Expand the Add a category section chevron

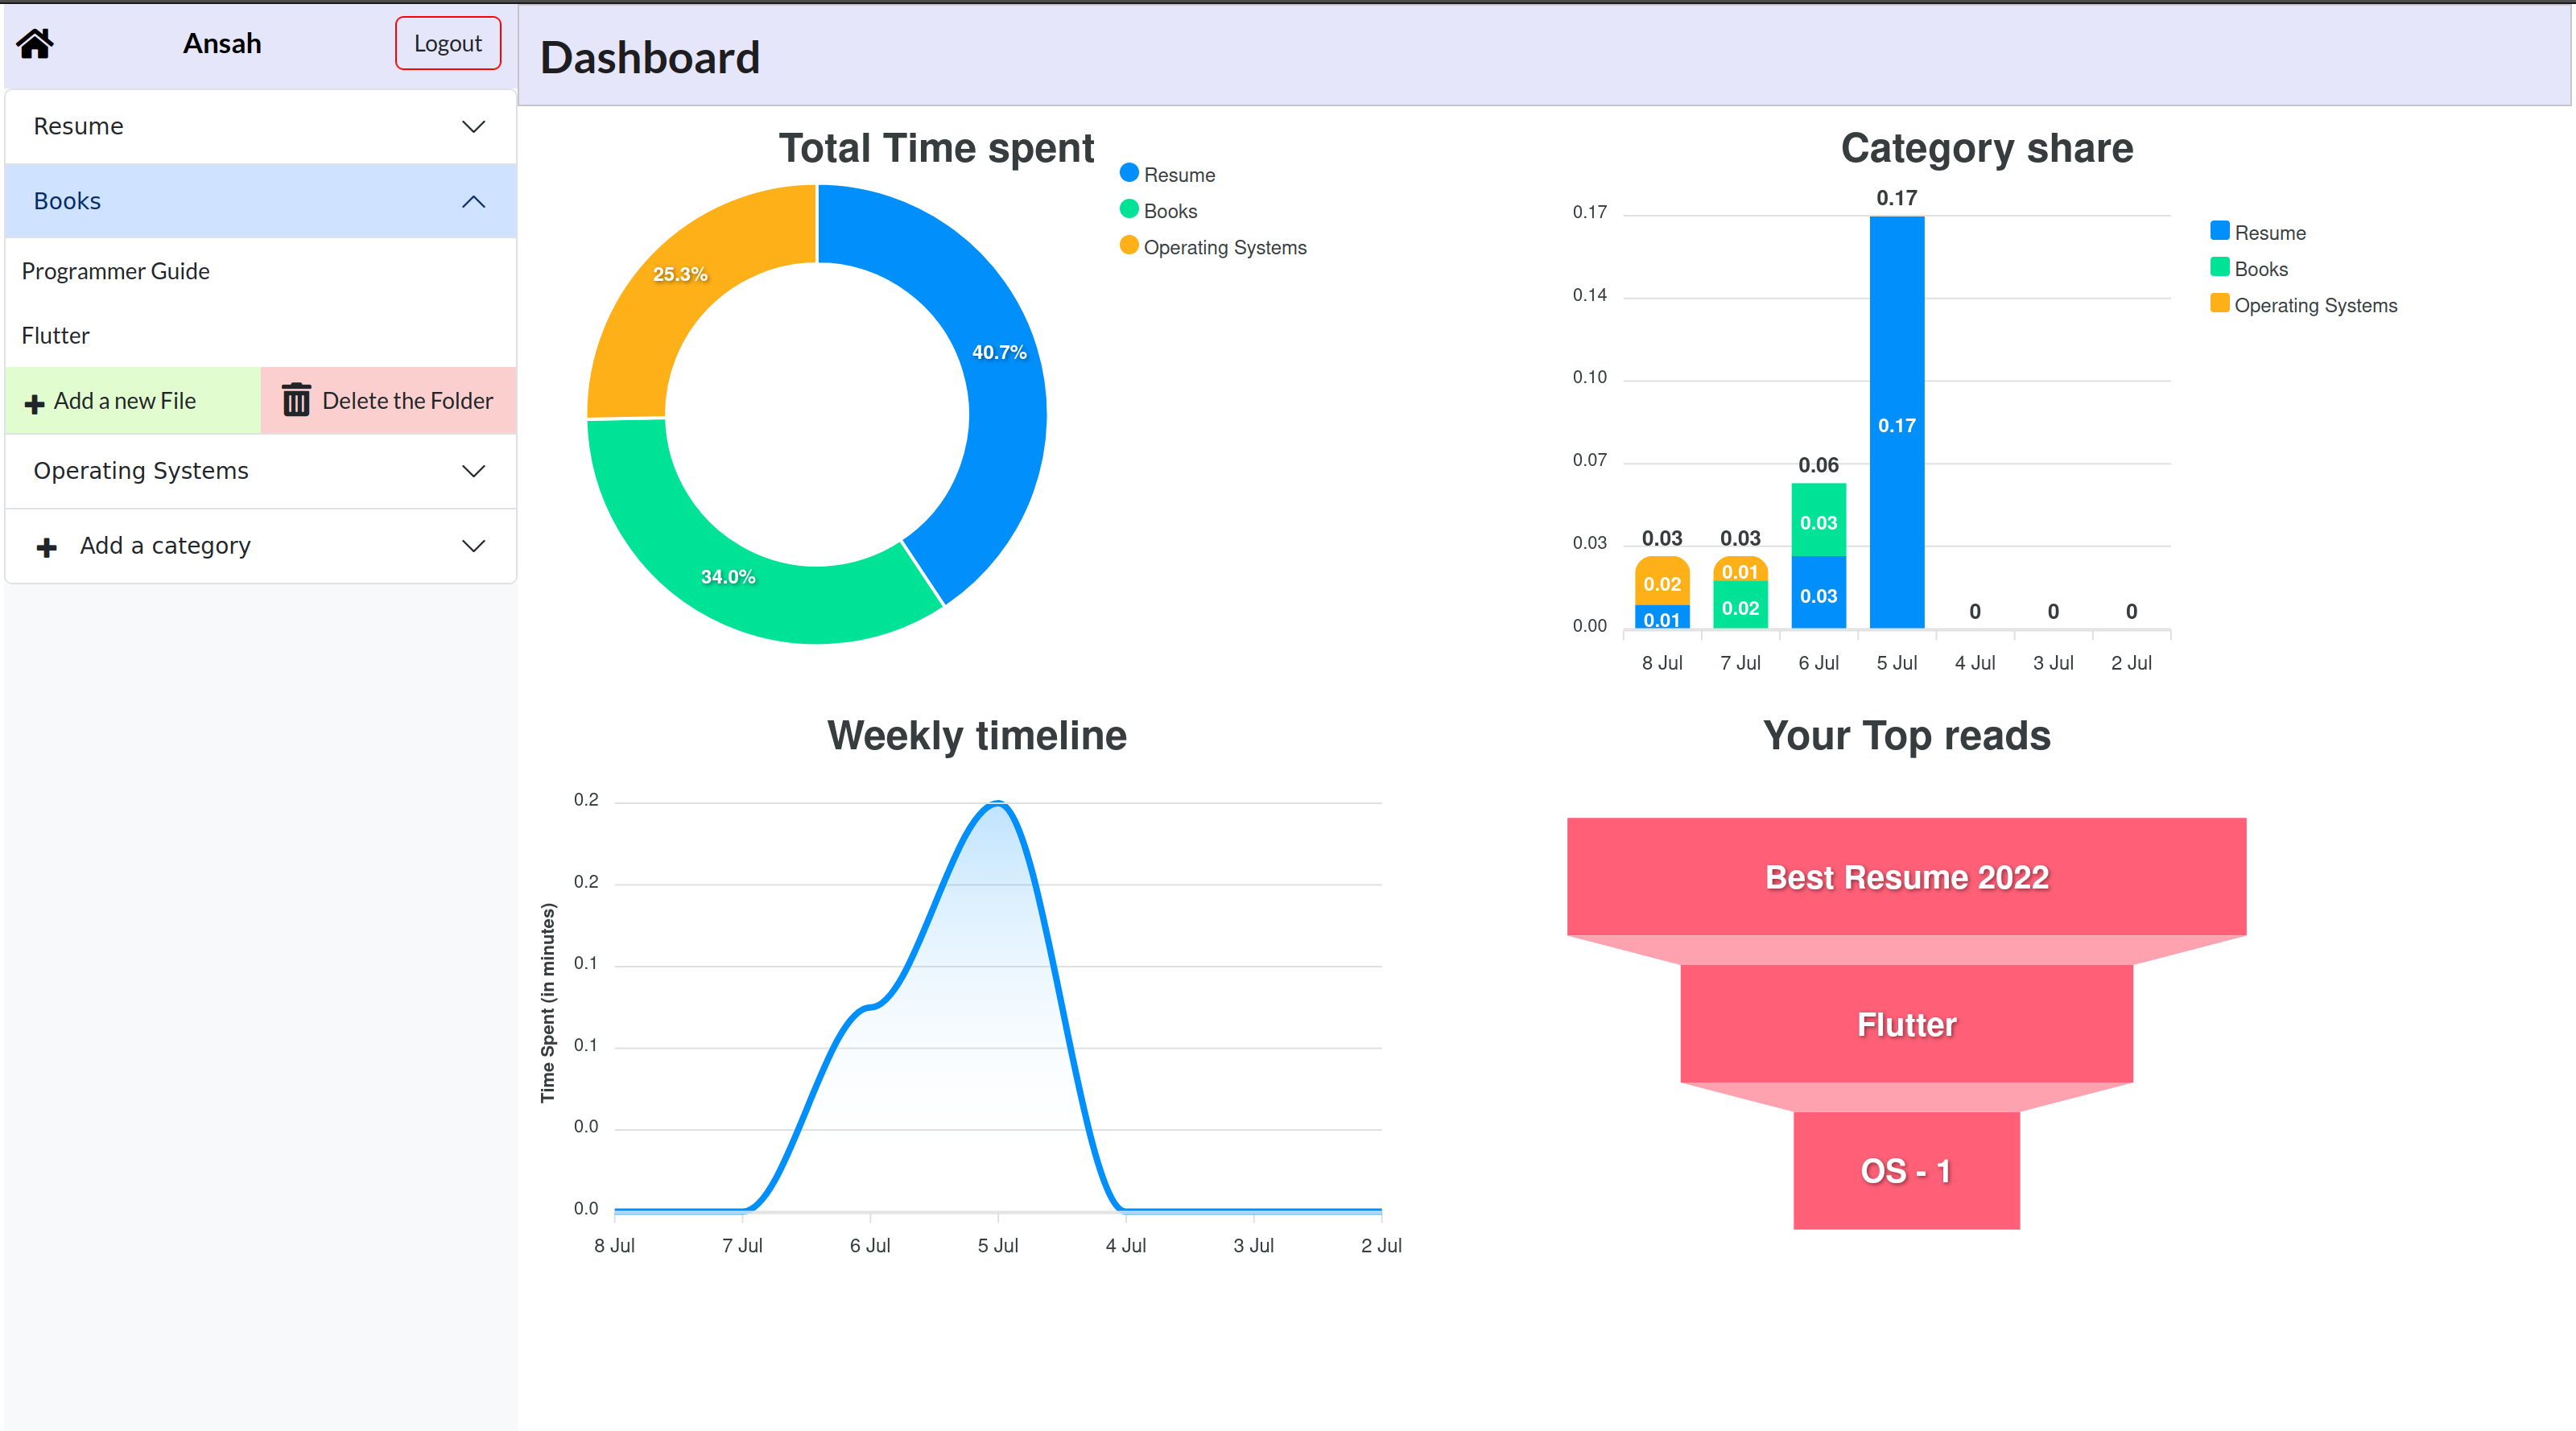[x=473, y=546]
